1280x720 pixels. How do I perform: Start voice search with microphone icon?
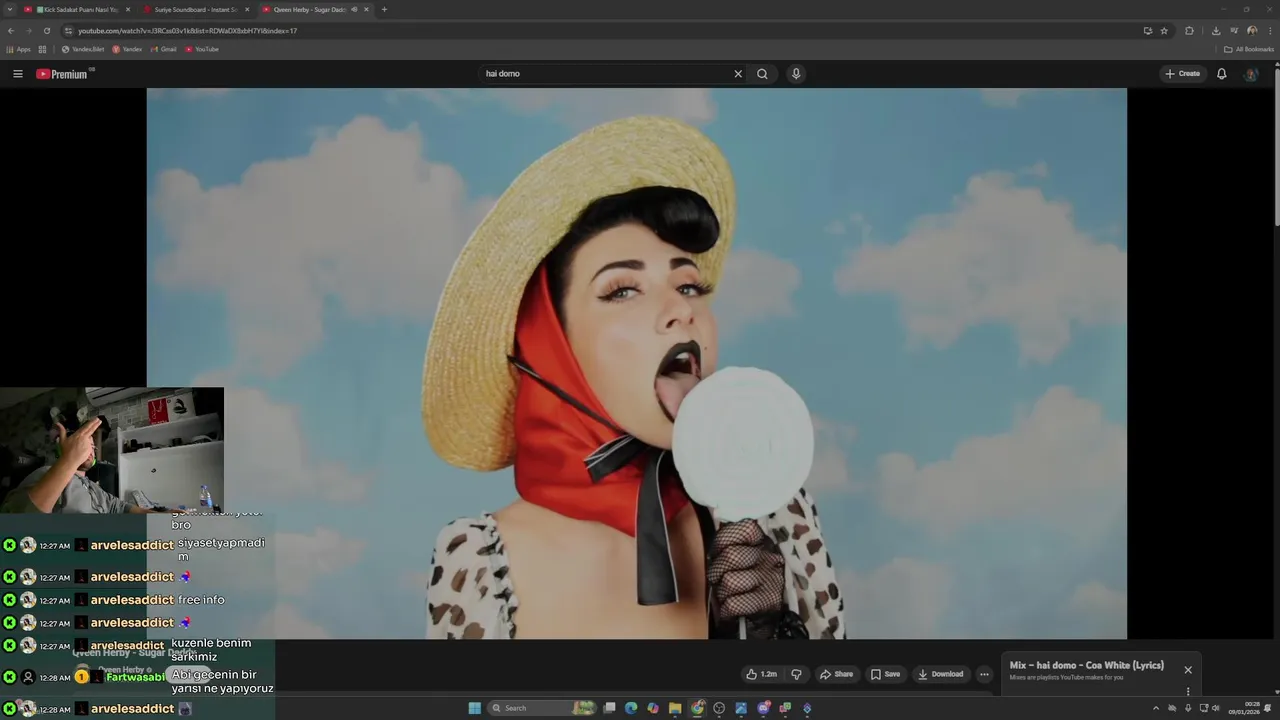click(x=796, y=74)
